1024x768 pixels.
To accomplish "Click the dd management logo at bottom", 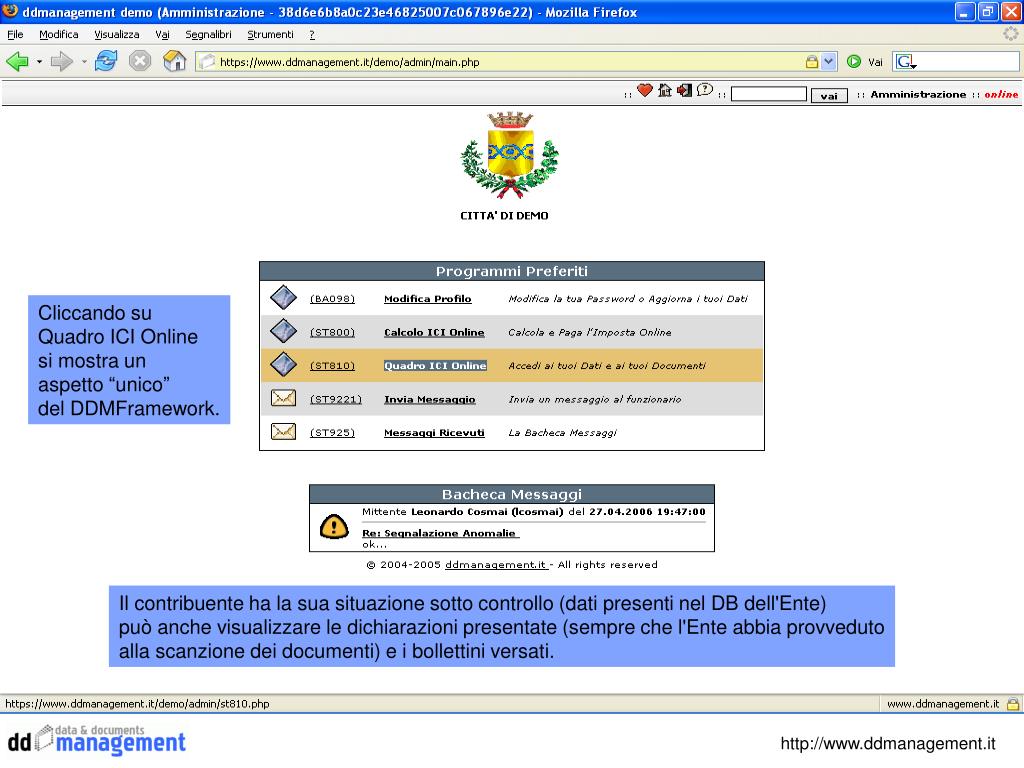I will (x=97, y=740).
